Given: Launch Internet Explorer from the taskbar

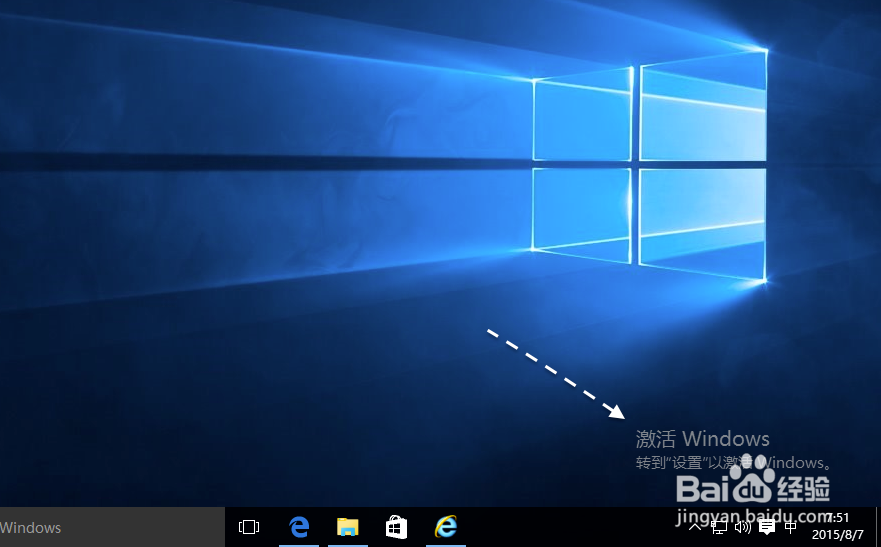Looking at the screenshot, I should (446, 527).
